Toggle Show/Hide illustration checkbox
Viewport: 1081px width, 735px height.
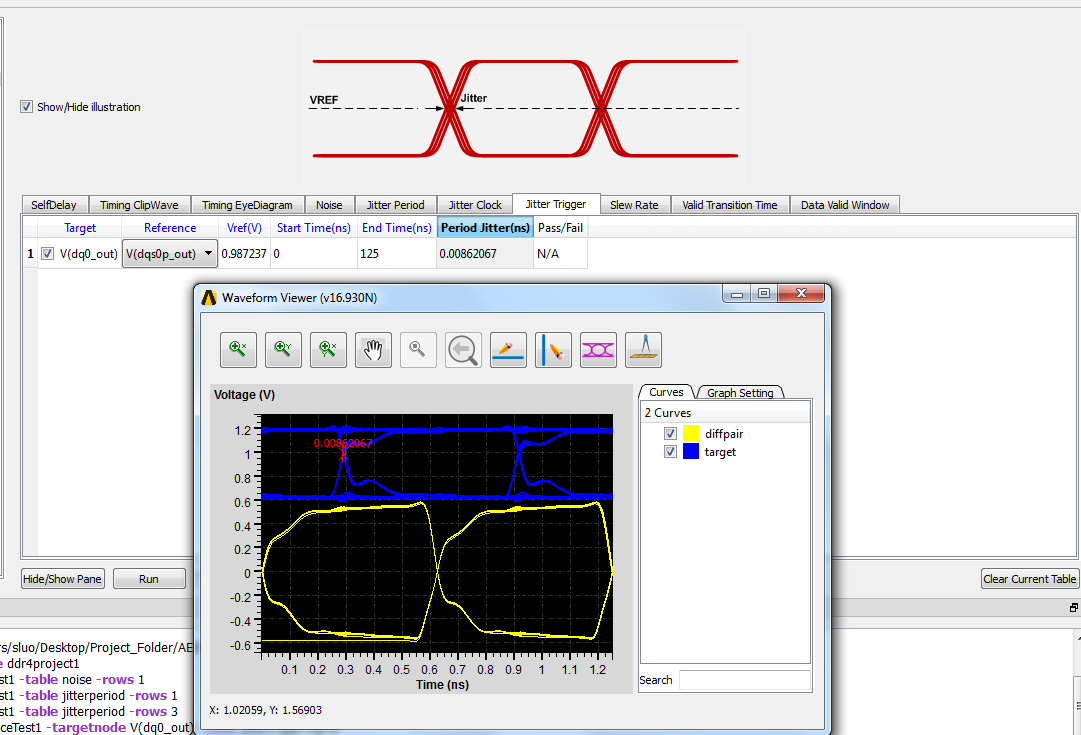pos(26,107)
